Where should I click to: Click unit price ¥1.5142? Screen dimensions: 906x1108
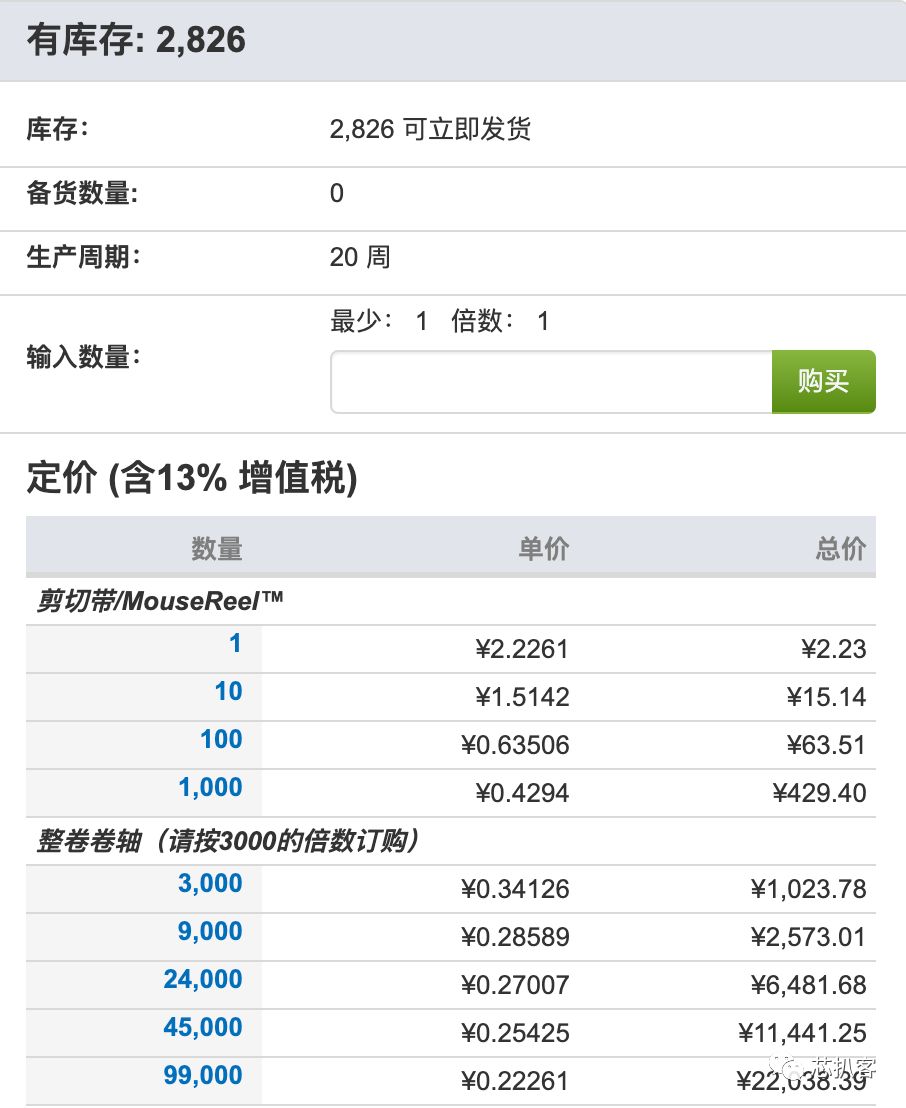click(x=522, y=697)
